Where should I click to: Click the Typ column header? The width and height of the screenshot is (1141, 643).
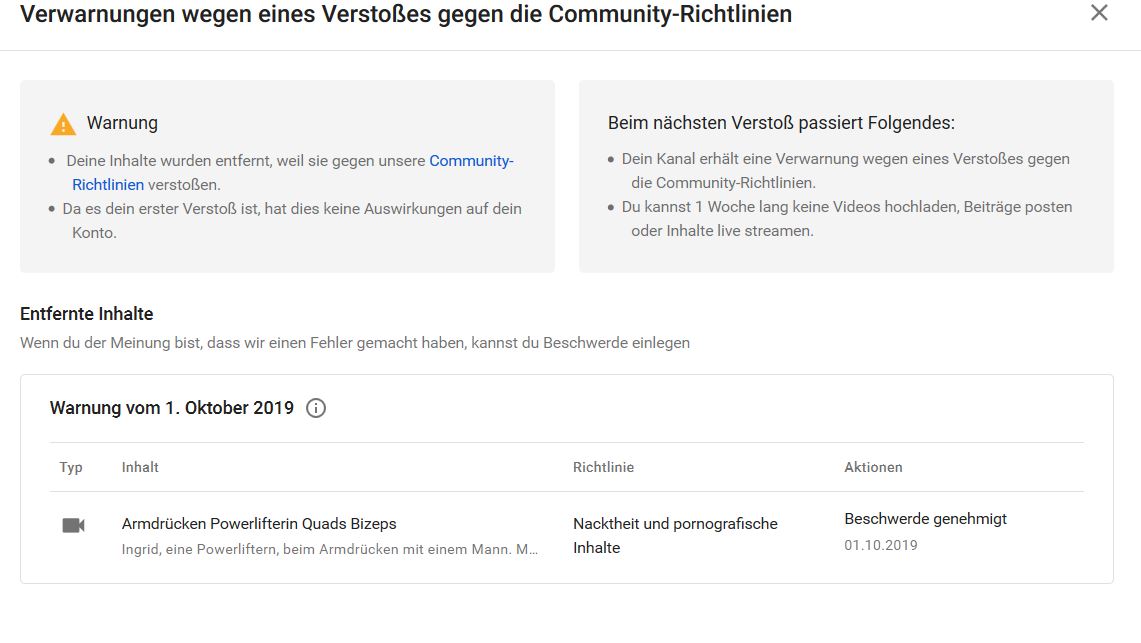point(71,467)
